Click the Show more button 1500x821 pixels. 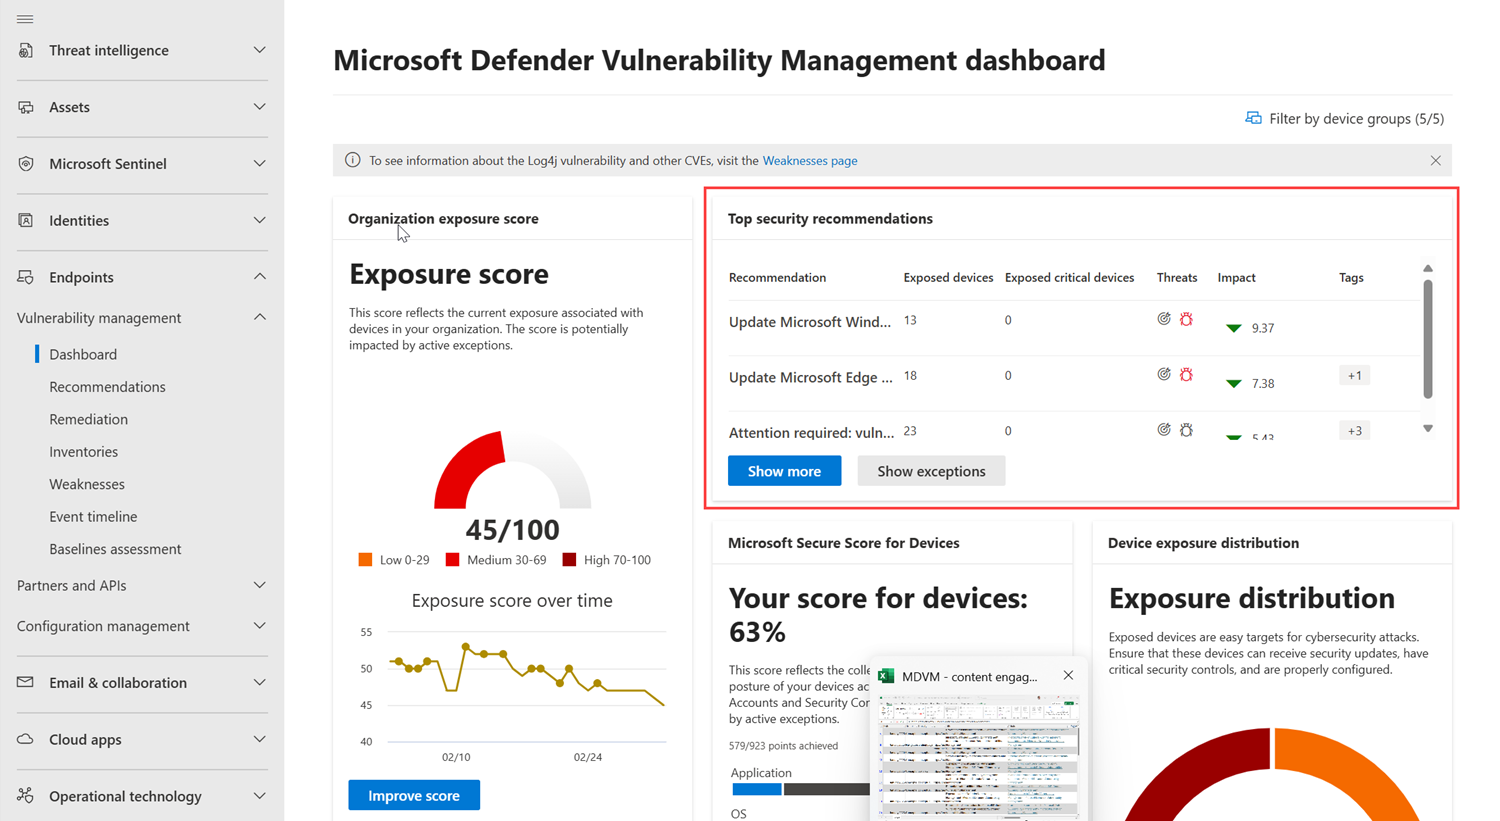tap(784, 471)
